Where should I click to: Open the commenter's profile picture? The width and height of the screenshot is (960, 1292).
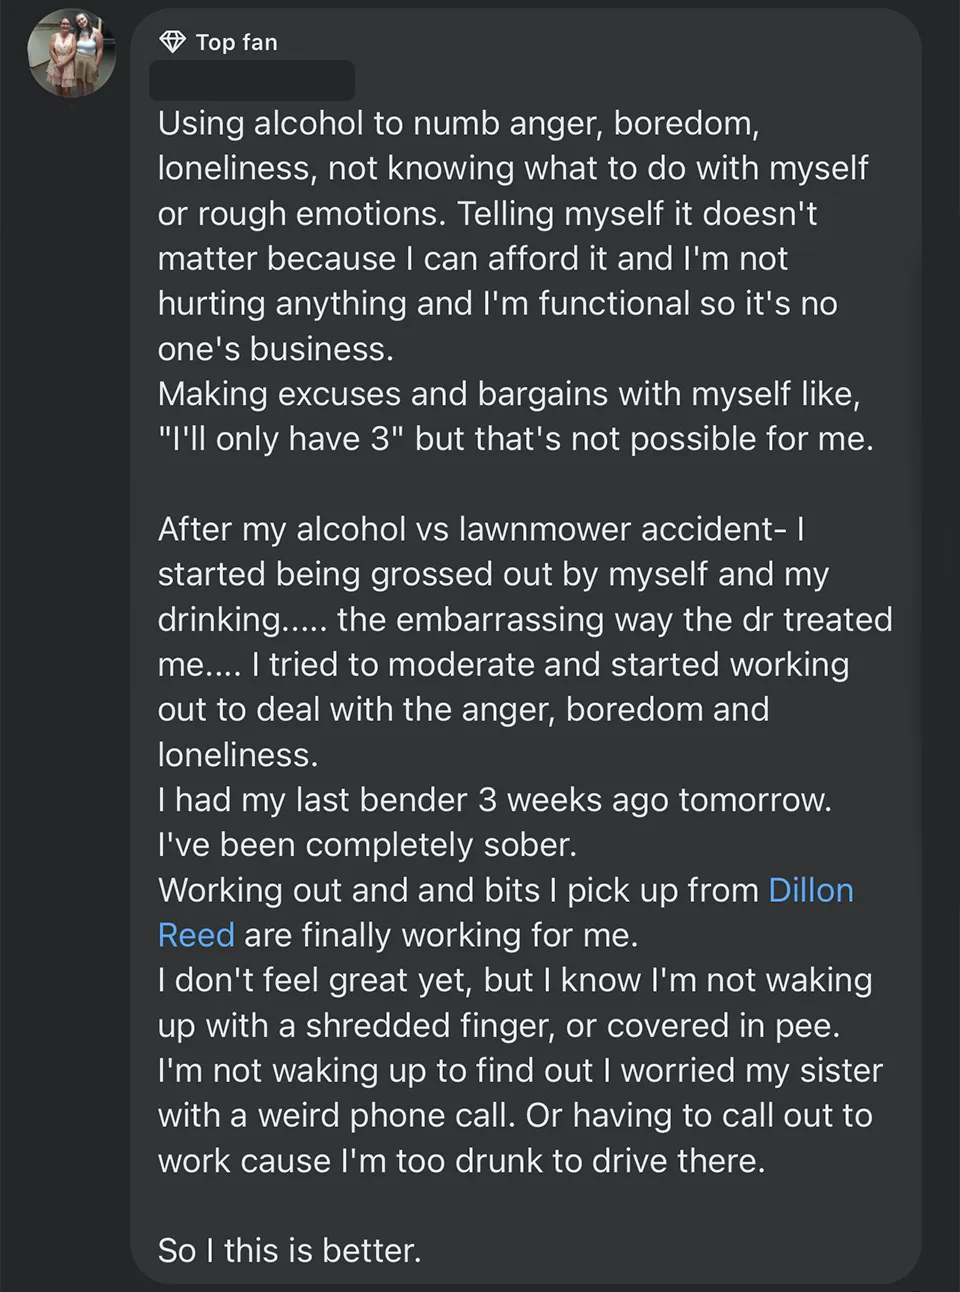pos(72,53)
